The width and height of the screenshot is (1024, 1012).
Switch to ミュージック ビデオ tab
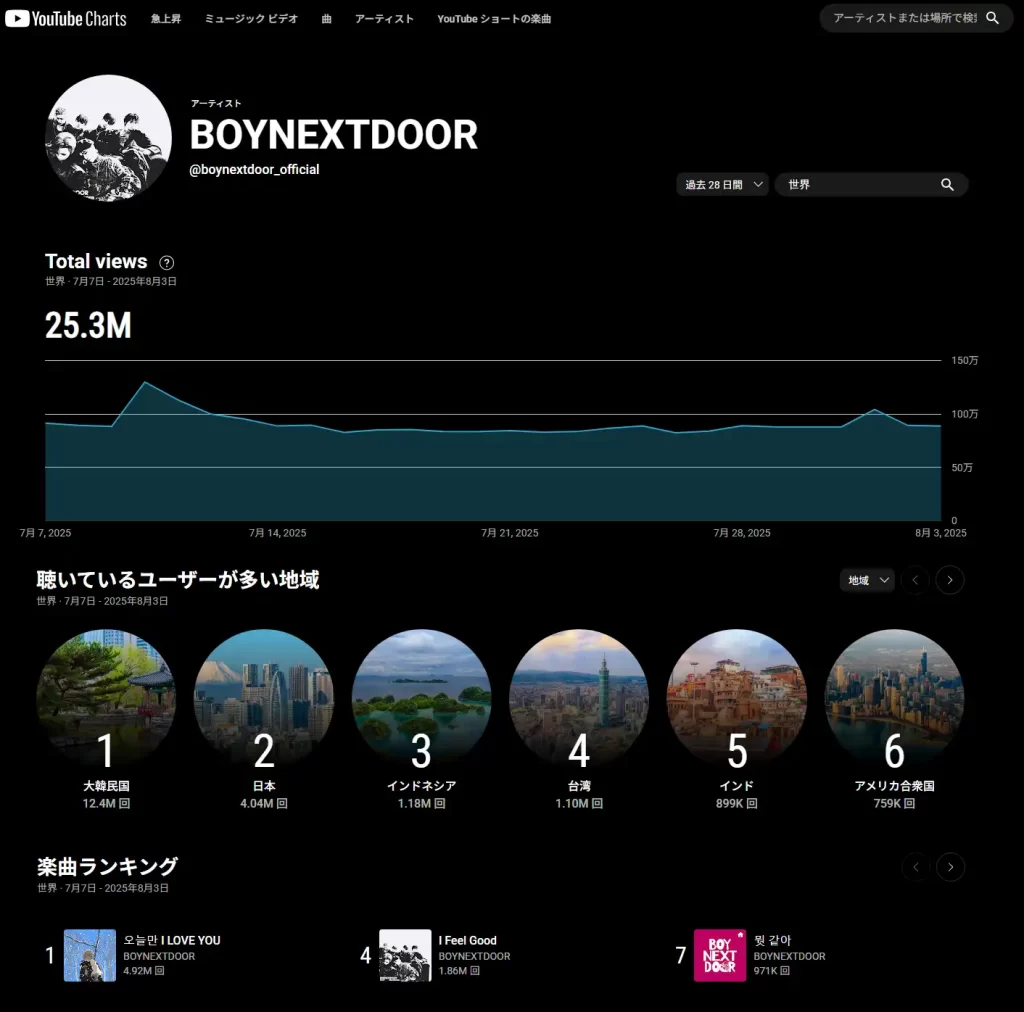click(251, 19)
